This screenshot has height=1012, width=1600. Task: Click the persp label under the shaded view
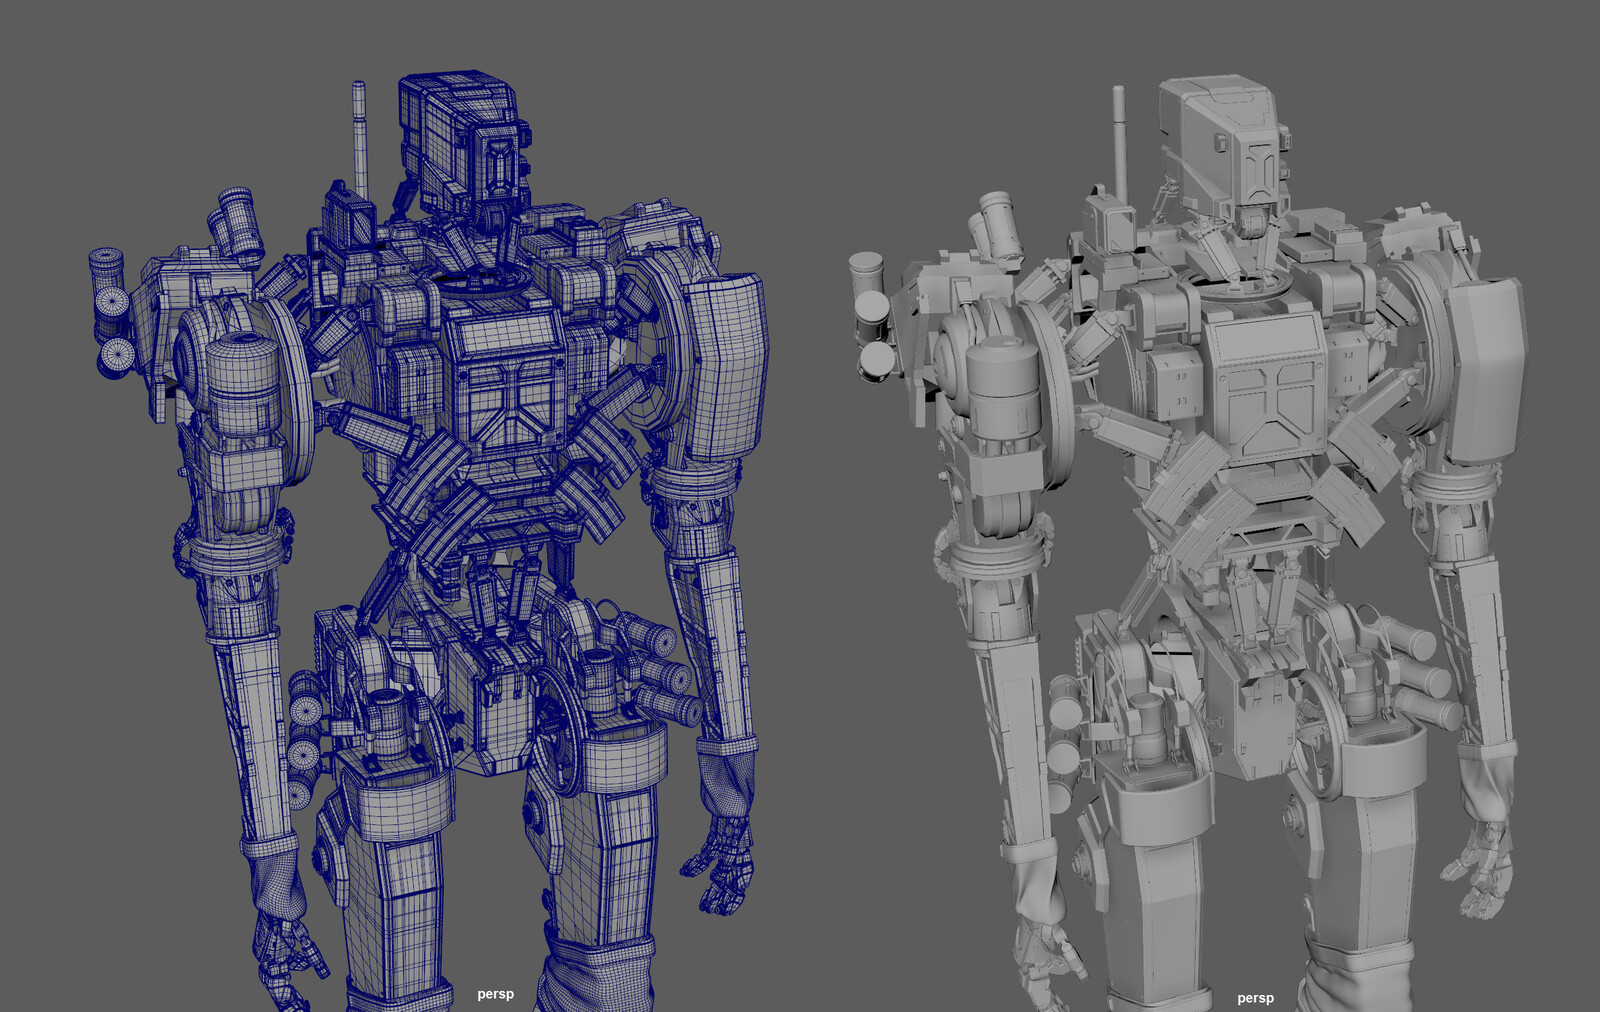[1256, 997]
